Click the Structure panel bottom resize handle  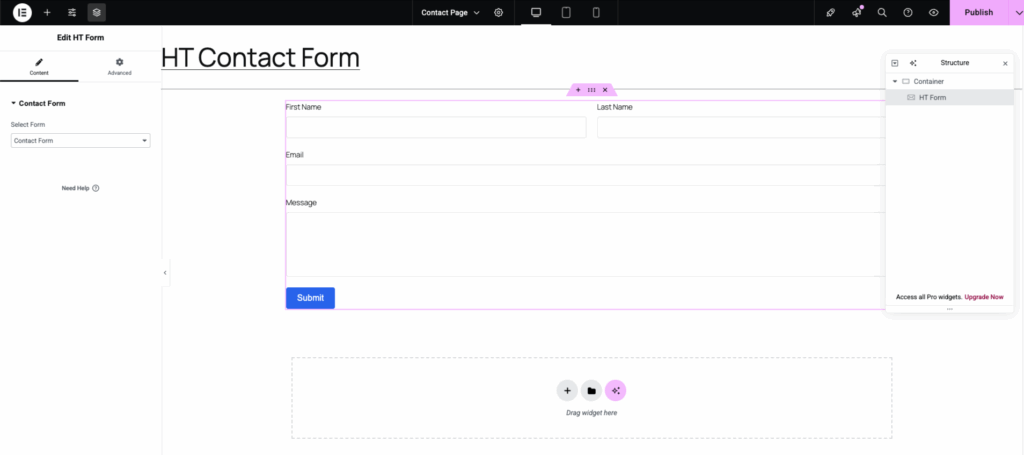coord(950,309)
